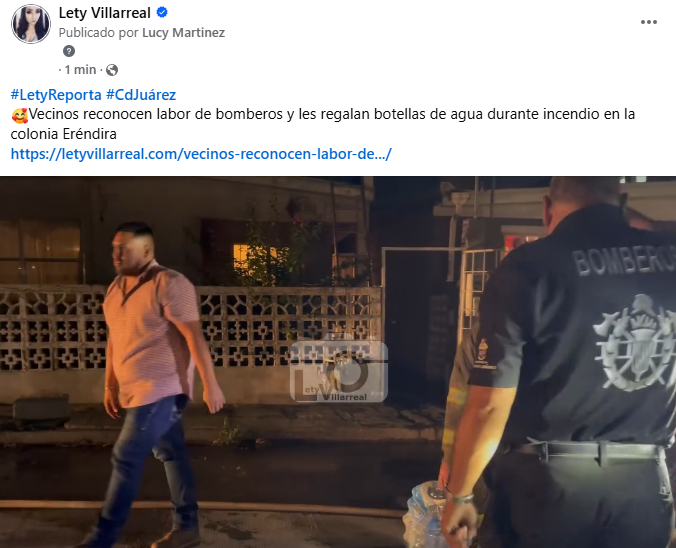Click the heart-face emoji in the post
This screenshot has height=548, width=676.
[x=19, y=115]
